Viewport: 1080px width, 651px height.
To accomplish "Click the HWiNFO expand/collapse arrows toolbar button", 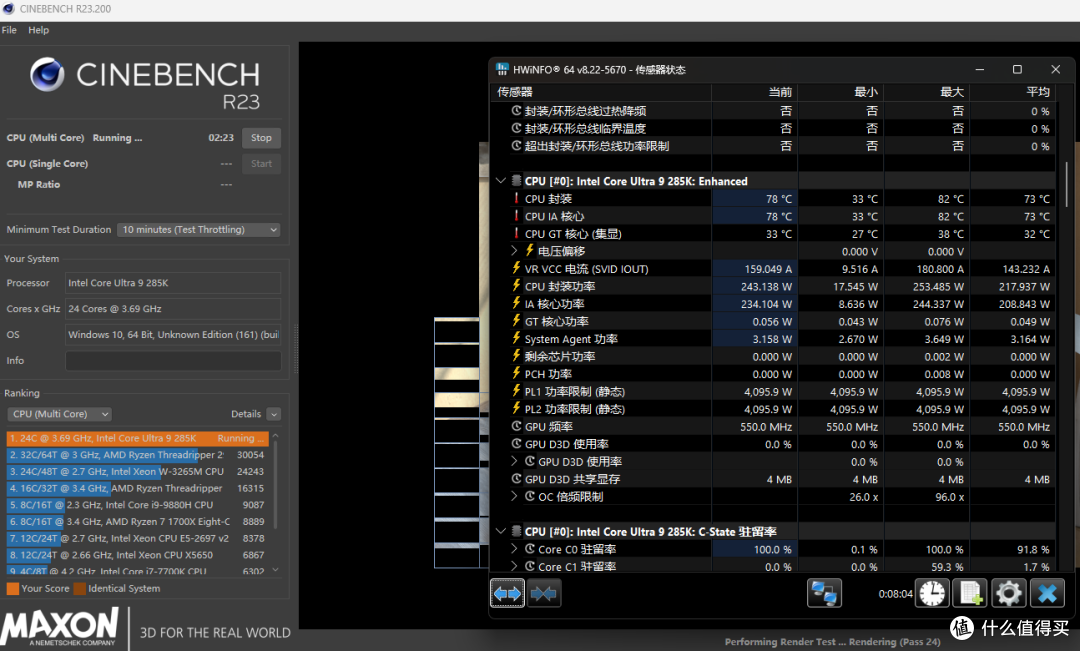I will [x=507, y=593].
